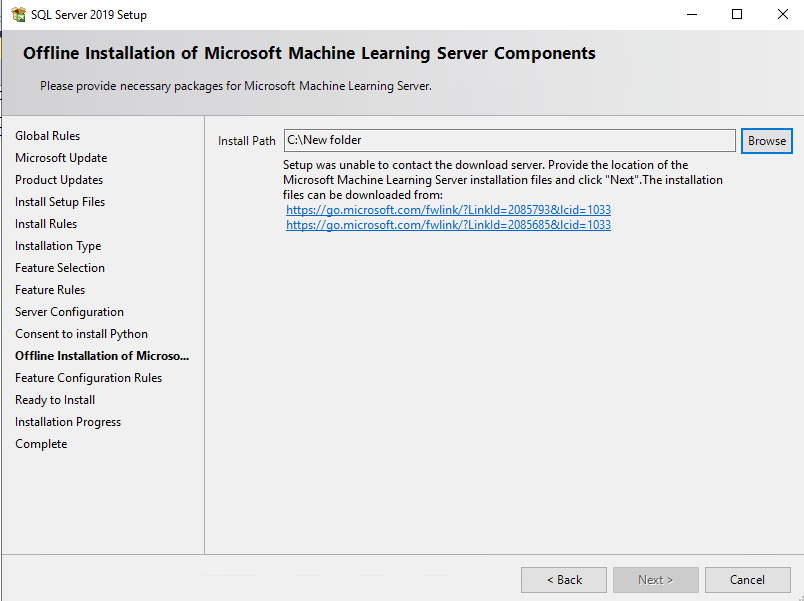The width and height of the screenshot is (804, 601).
Task: Select Global Rules step
Action: click(x=48, y=136)
